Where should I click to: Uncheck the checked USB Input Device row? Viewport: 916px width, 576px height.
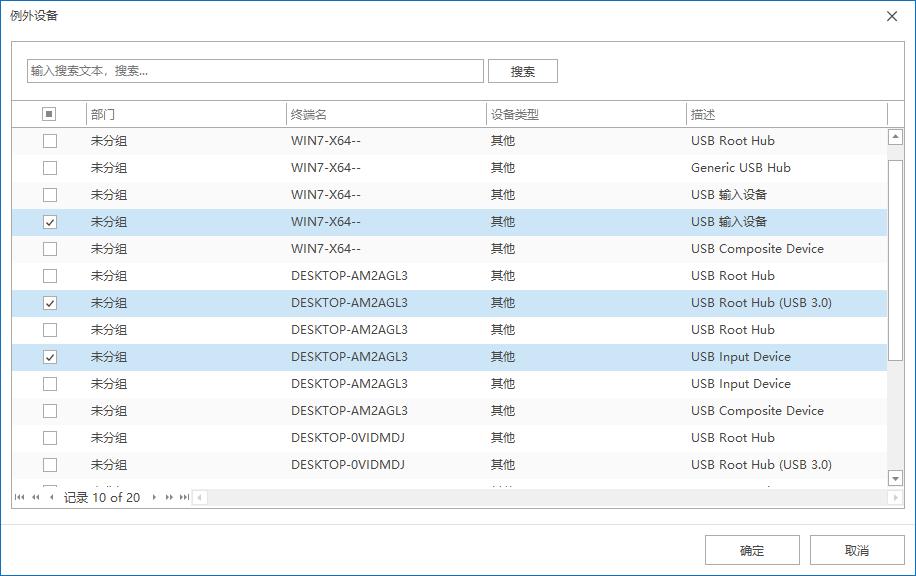(x=49, y=357)
